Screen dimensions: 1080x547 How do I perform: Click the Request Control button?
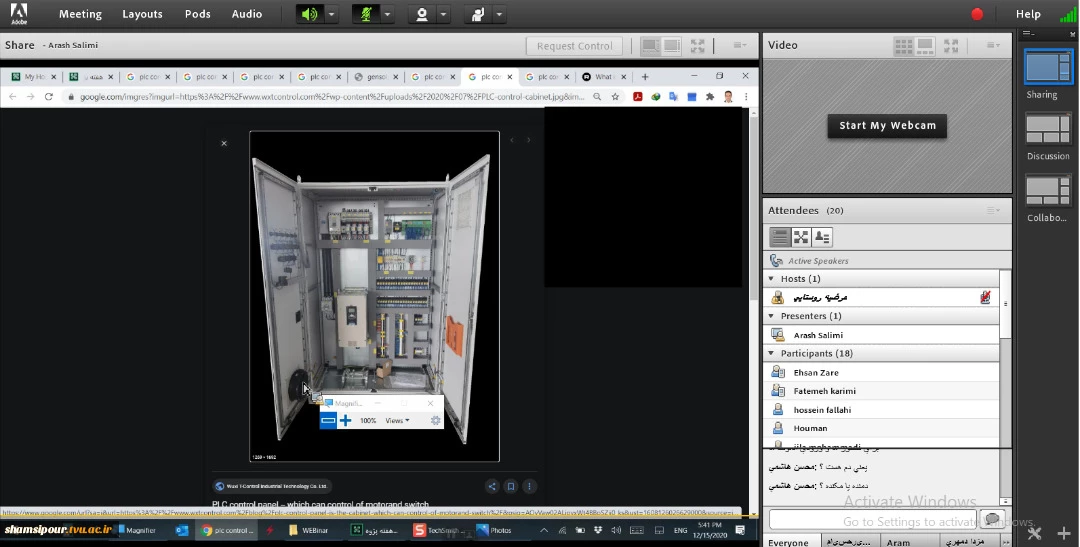[x=574, y=46]
